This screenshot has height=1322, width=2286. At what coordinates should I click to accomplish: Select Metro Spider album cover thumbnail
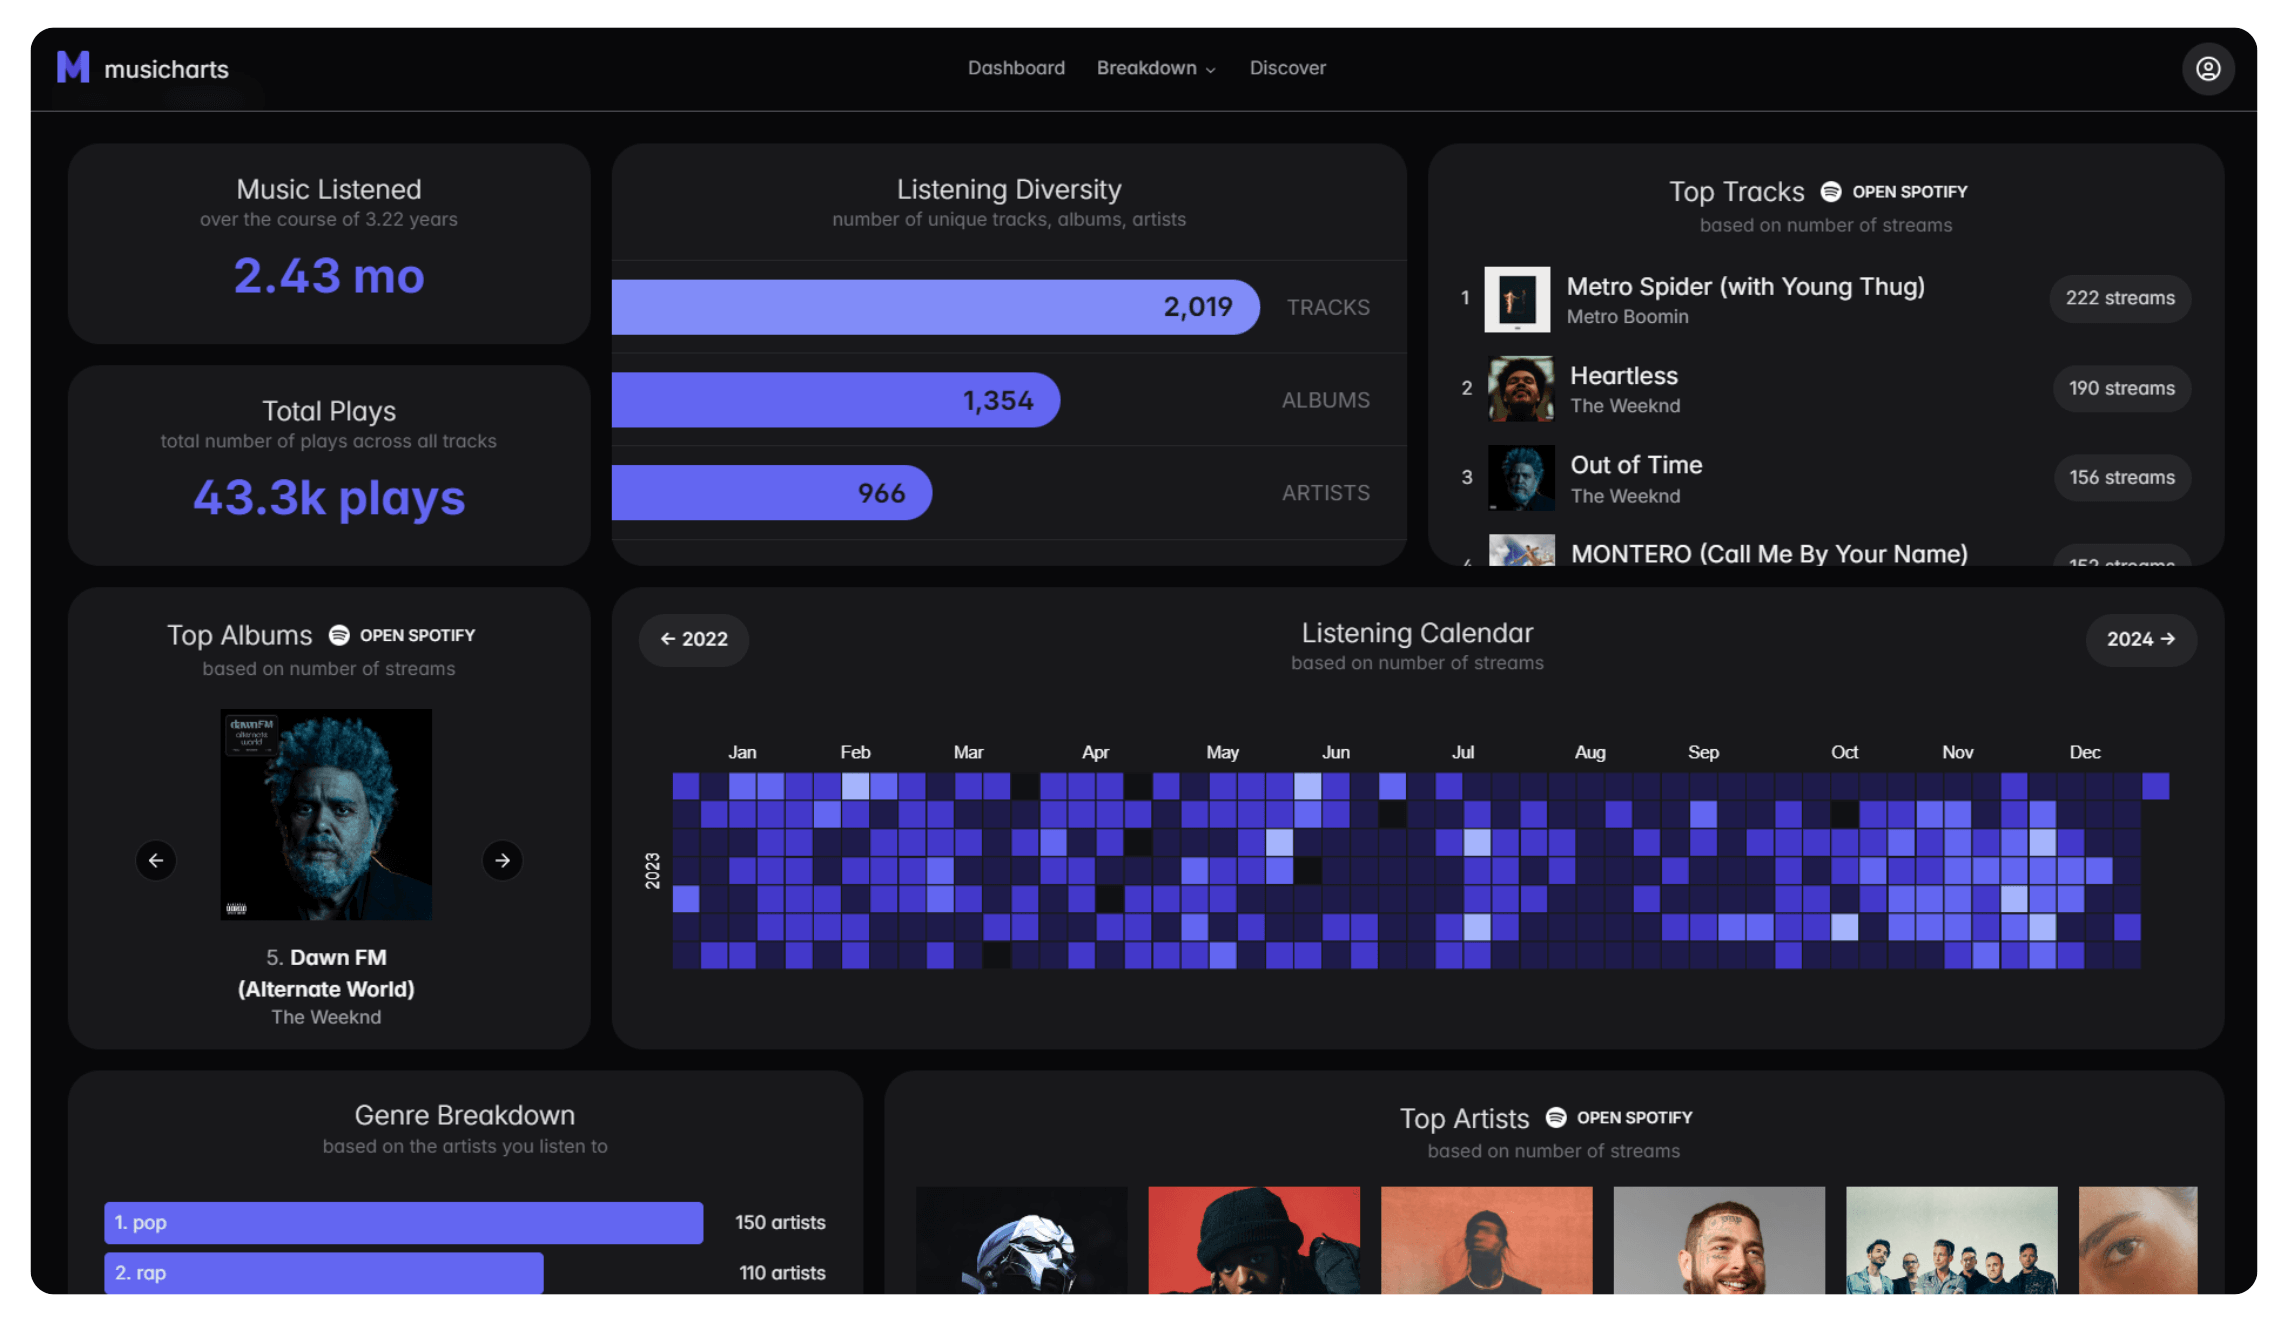(x=1517, y=299)
